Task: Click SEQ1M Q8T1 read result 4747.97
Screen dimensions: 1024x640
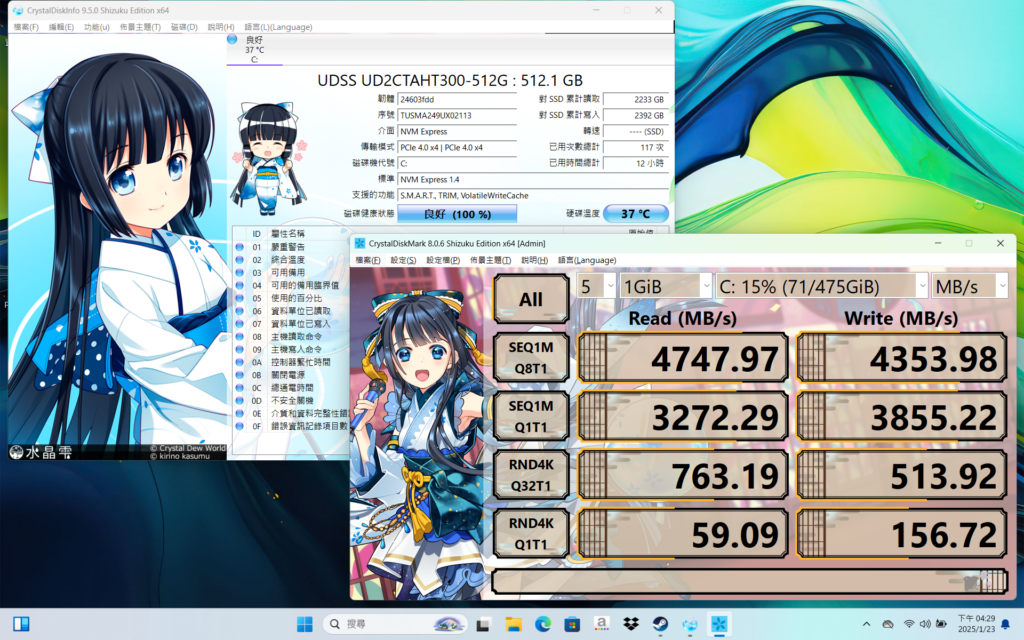Action: (x=683, y=357)
